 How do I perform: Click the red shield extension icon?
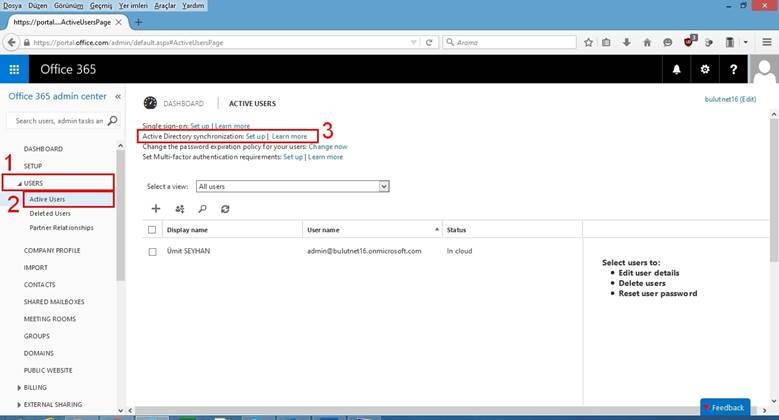click(x=689, y=41)
